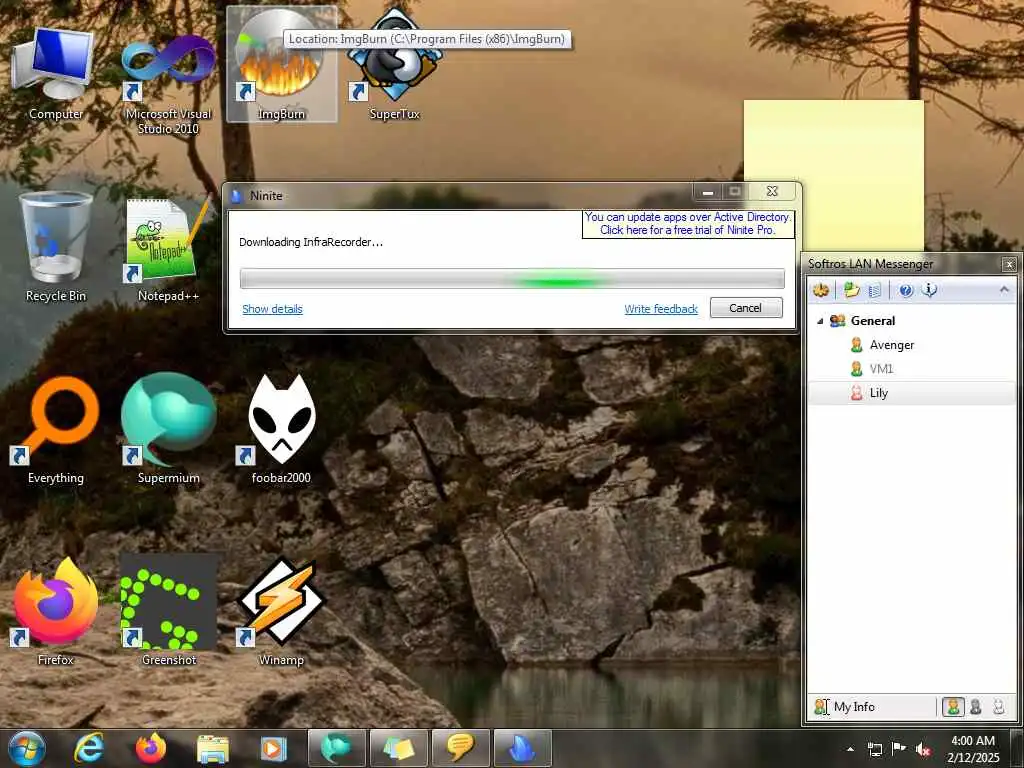Click Write feedback link in Ninite

[x=661, y=309]
